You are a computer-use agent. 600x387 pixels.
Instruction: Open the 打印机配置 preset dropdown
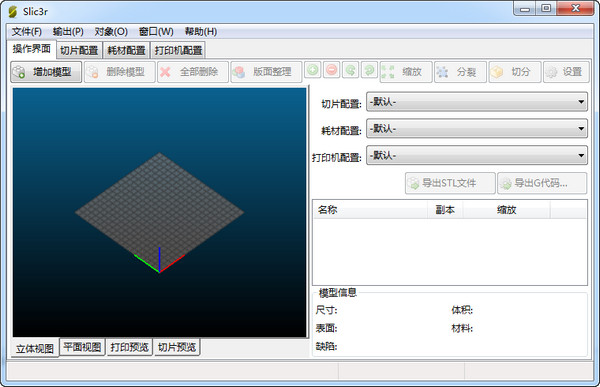coord(477,155)
